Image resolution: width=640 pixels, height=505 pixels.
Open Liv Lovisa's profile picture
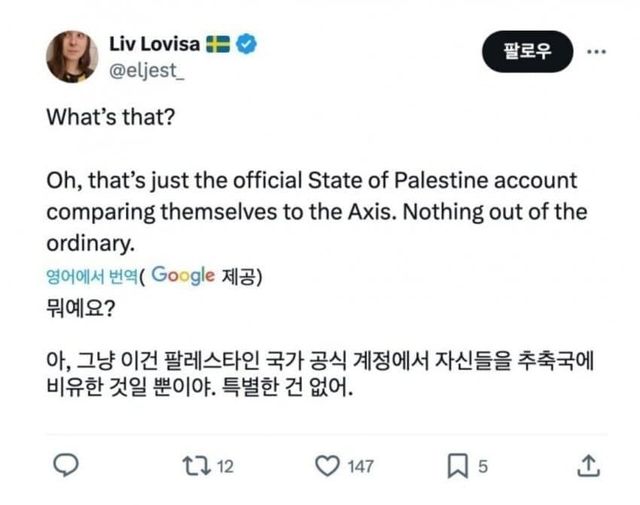click(x=72, y=57)
